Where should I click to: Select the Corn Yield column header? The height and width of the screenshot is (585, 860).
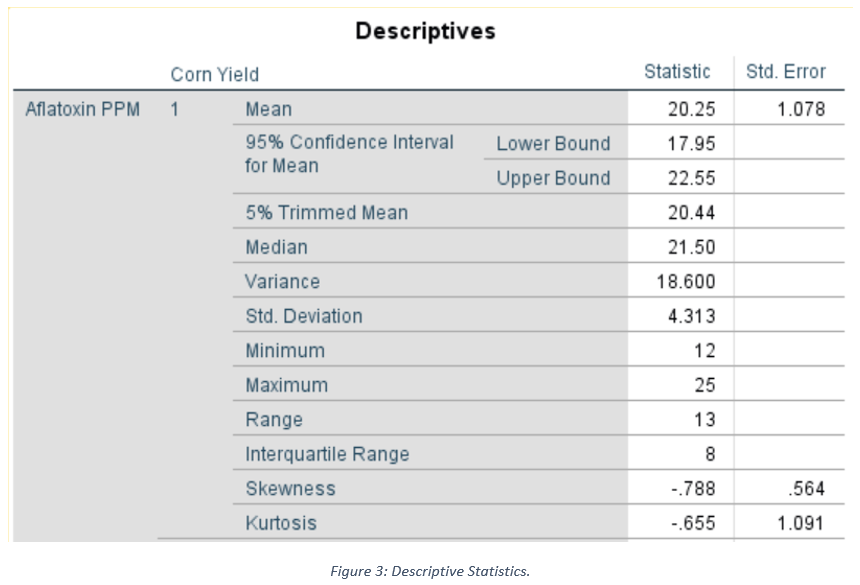pyautogui.click(x=214, y=74)
